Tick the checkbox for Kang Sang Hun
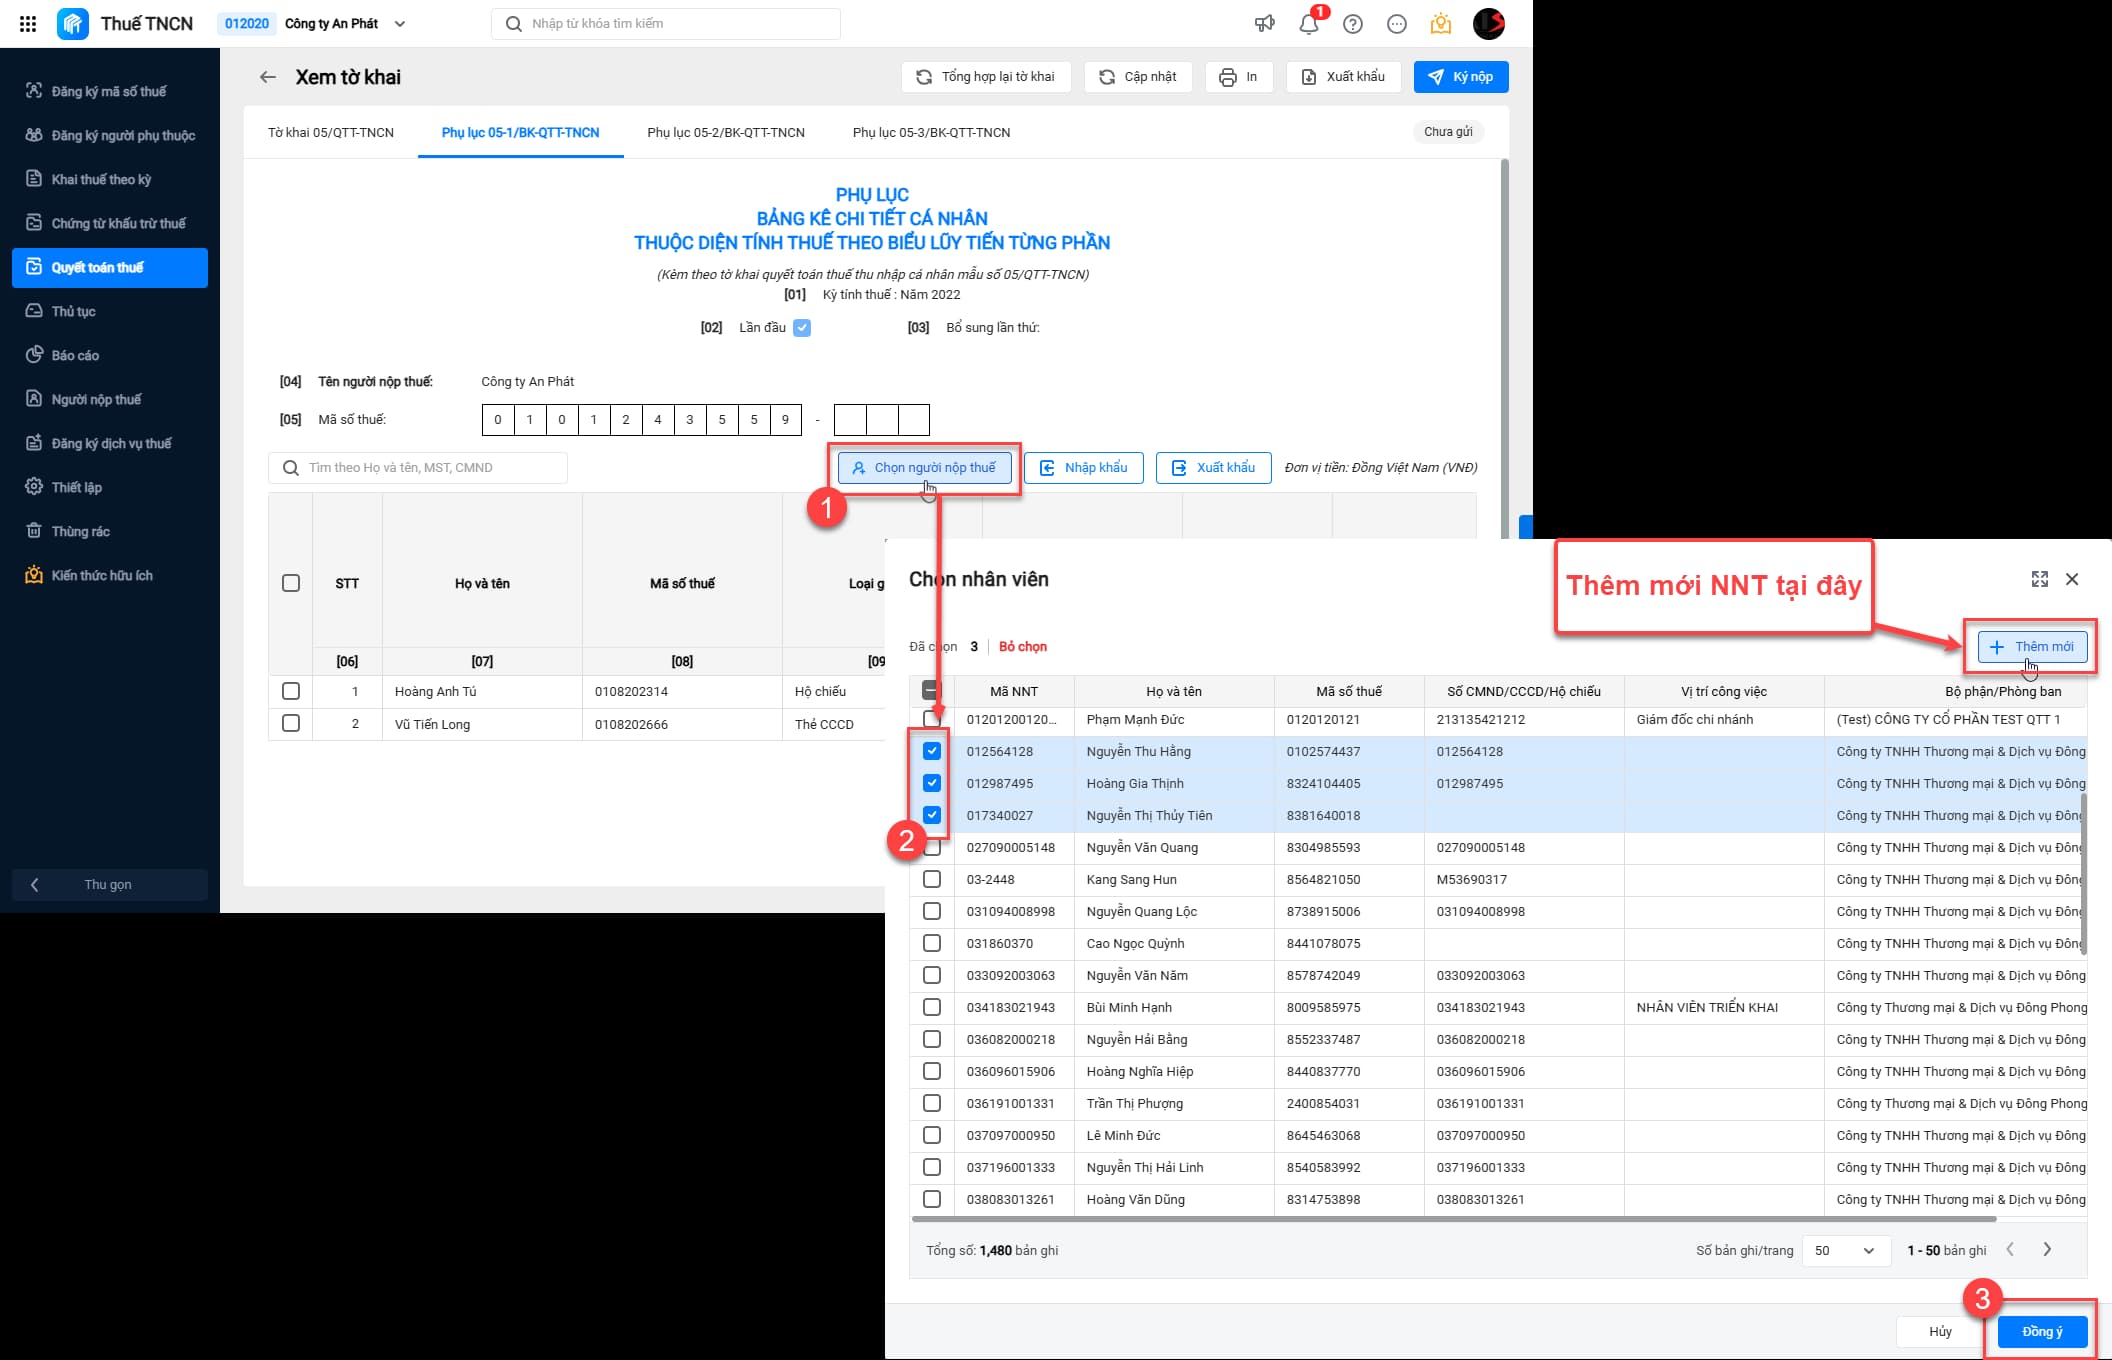The width and height of the screenshot is (2112, 1360). (x=932, y=879)
